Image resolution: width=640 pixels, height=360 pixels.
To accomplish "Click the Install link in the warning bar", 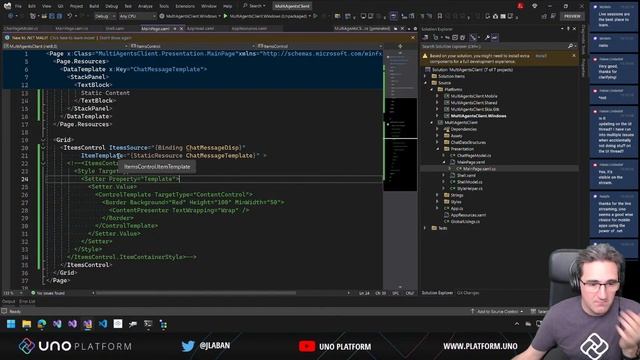I will 541,56.
